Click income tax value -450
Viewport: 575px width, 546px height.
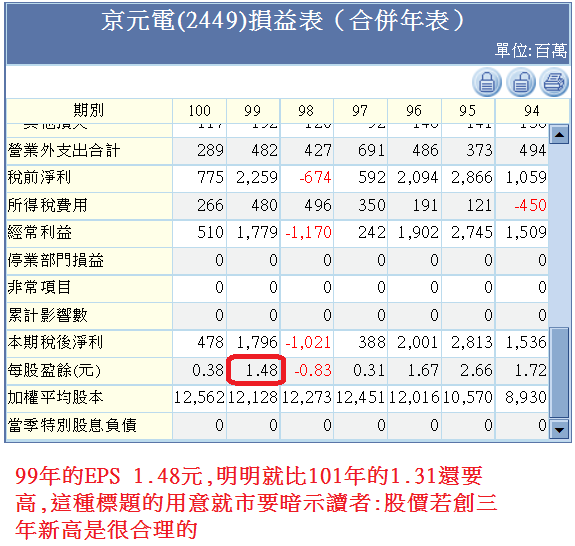[x=530, y=205]
